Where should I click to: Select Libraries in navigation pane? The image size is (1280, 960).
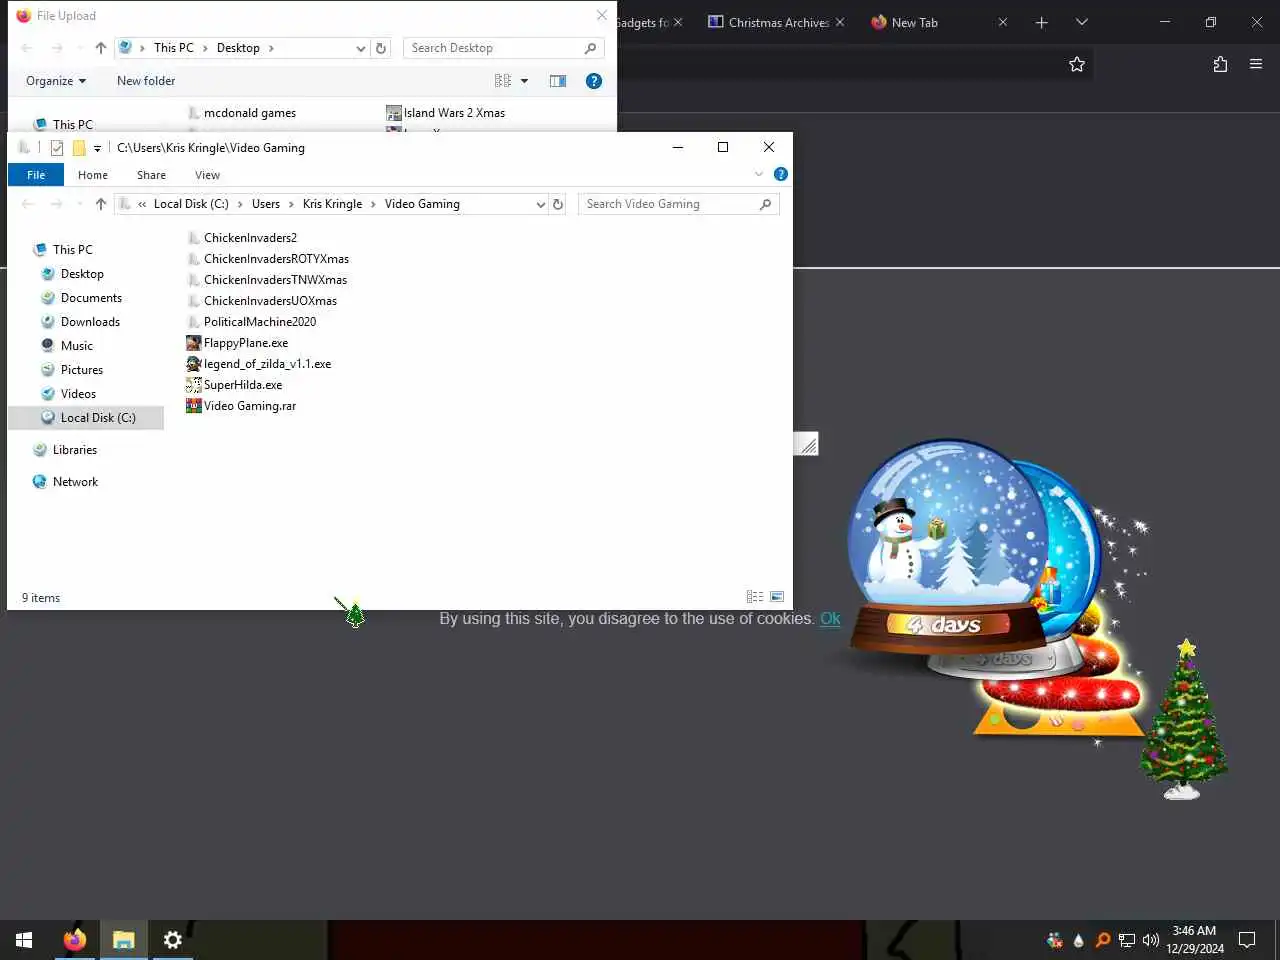click(75, 450)
